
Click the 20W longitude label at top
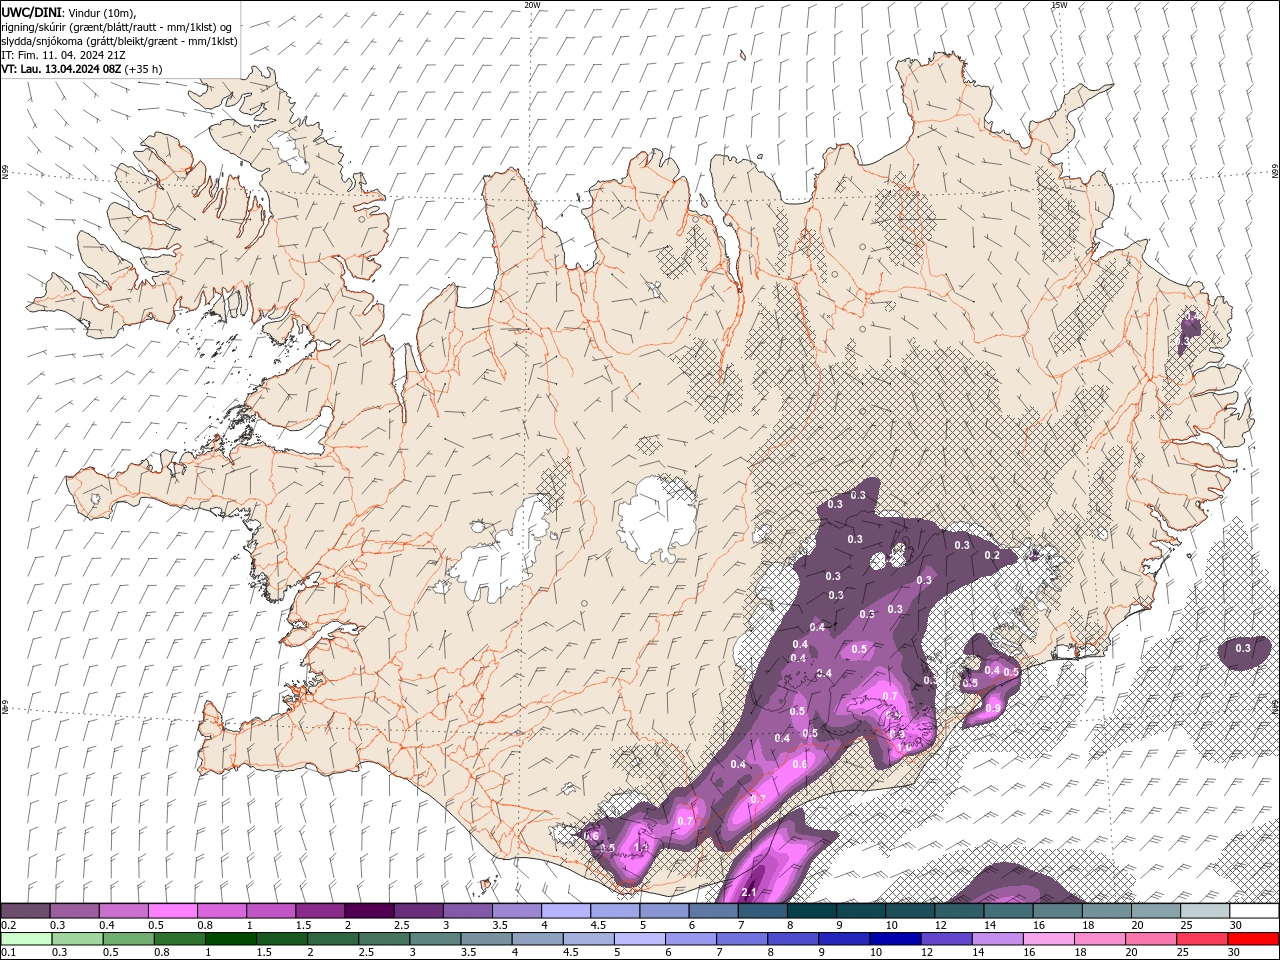click(532, 5)
